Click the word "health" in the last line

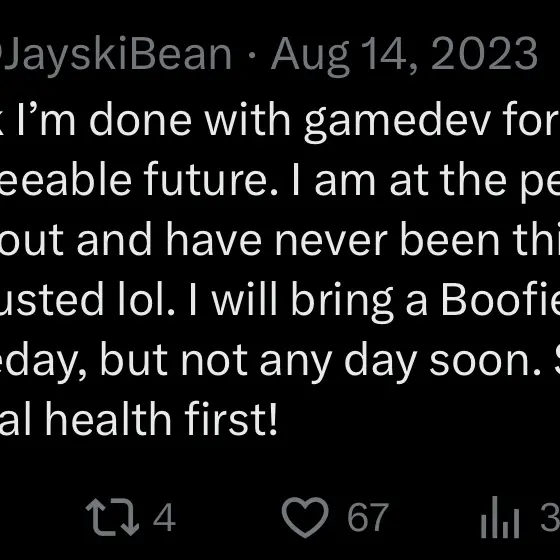[109, 418]
